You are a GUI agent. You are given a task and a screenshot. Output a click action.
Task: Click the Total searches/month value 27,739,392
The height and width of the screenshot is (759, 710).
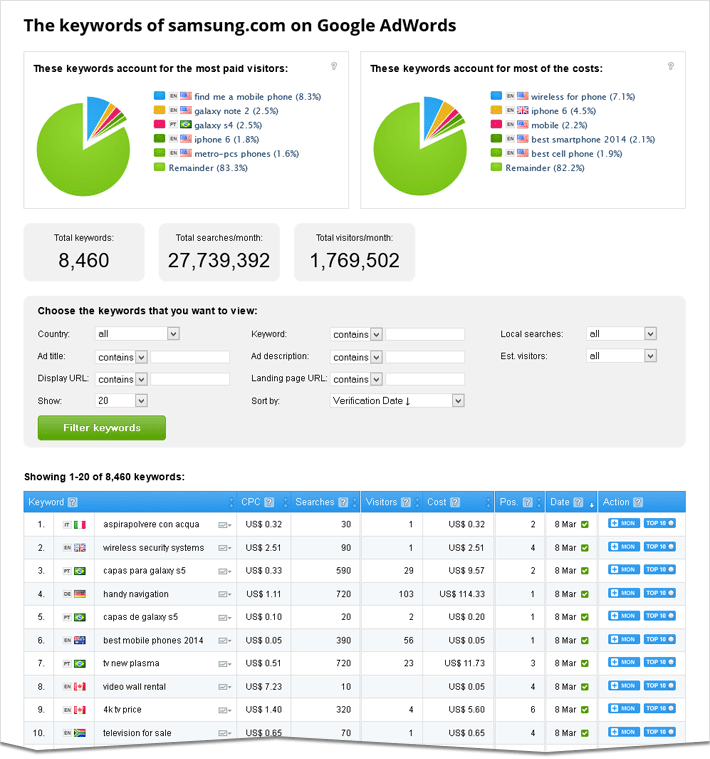pyautogui.click(x=219, y=260)
